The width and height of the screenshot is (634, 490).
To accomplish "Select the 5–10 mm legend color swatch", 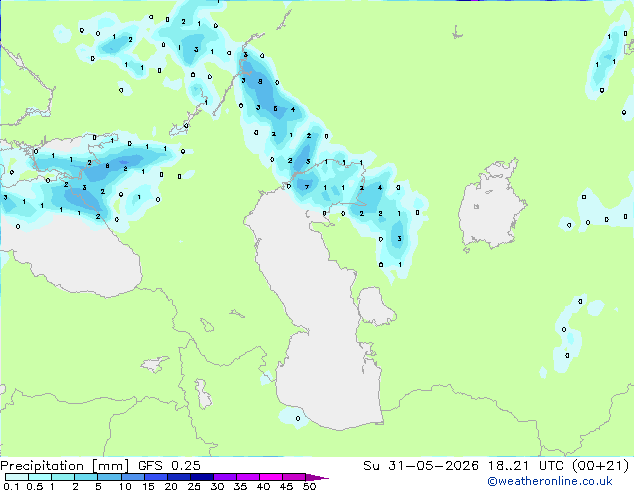I will [110, 477].
